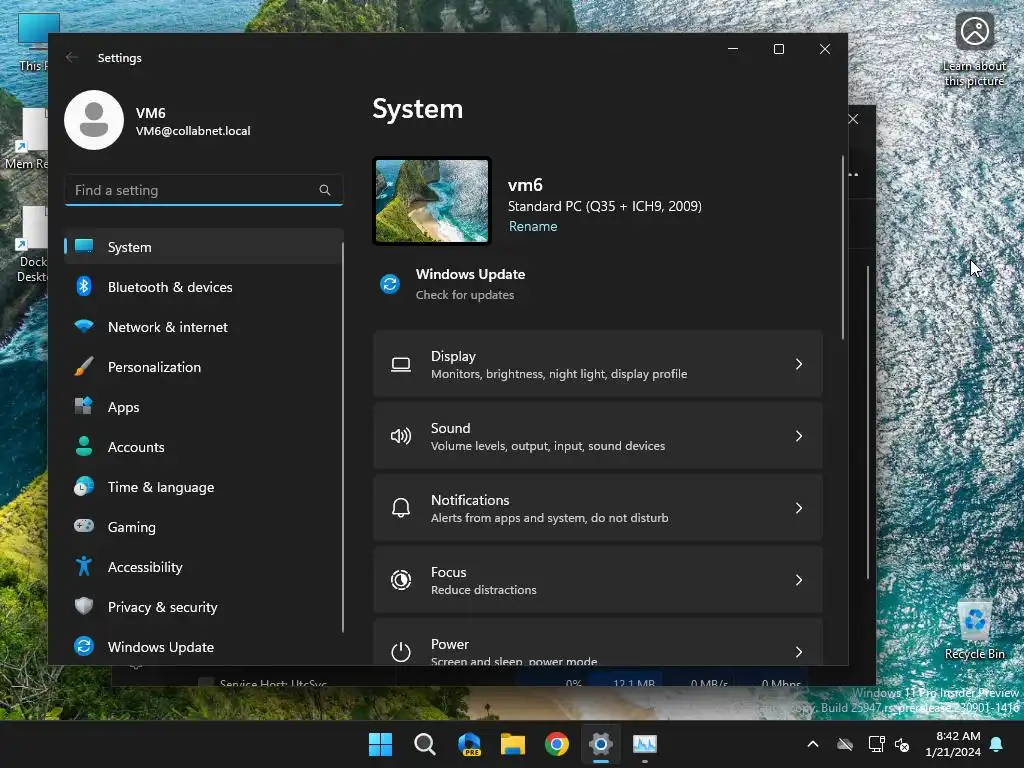This screenshot has height=768, width=1024.
Task: Open Gaming settings
Action: [203, 526]
